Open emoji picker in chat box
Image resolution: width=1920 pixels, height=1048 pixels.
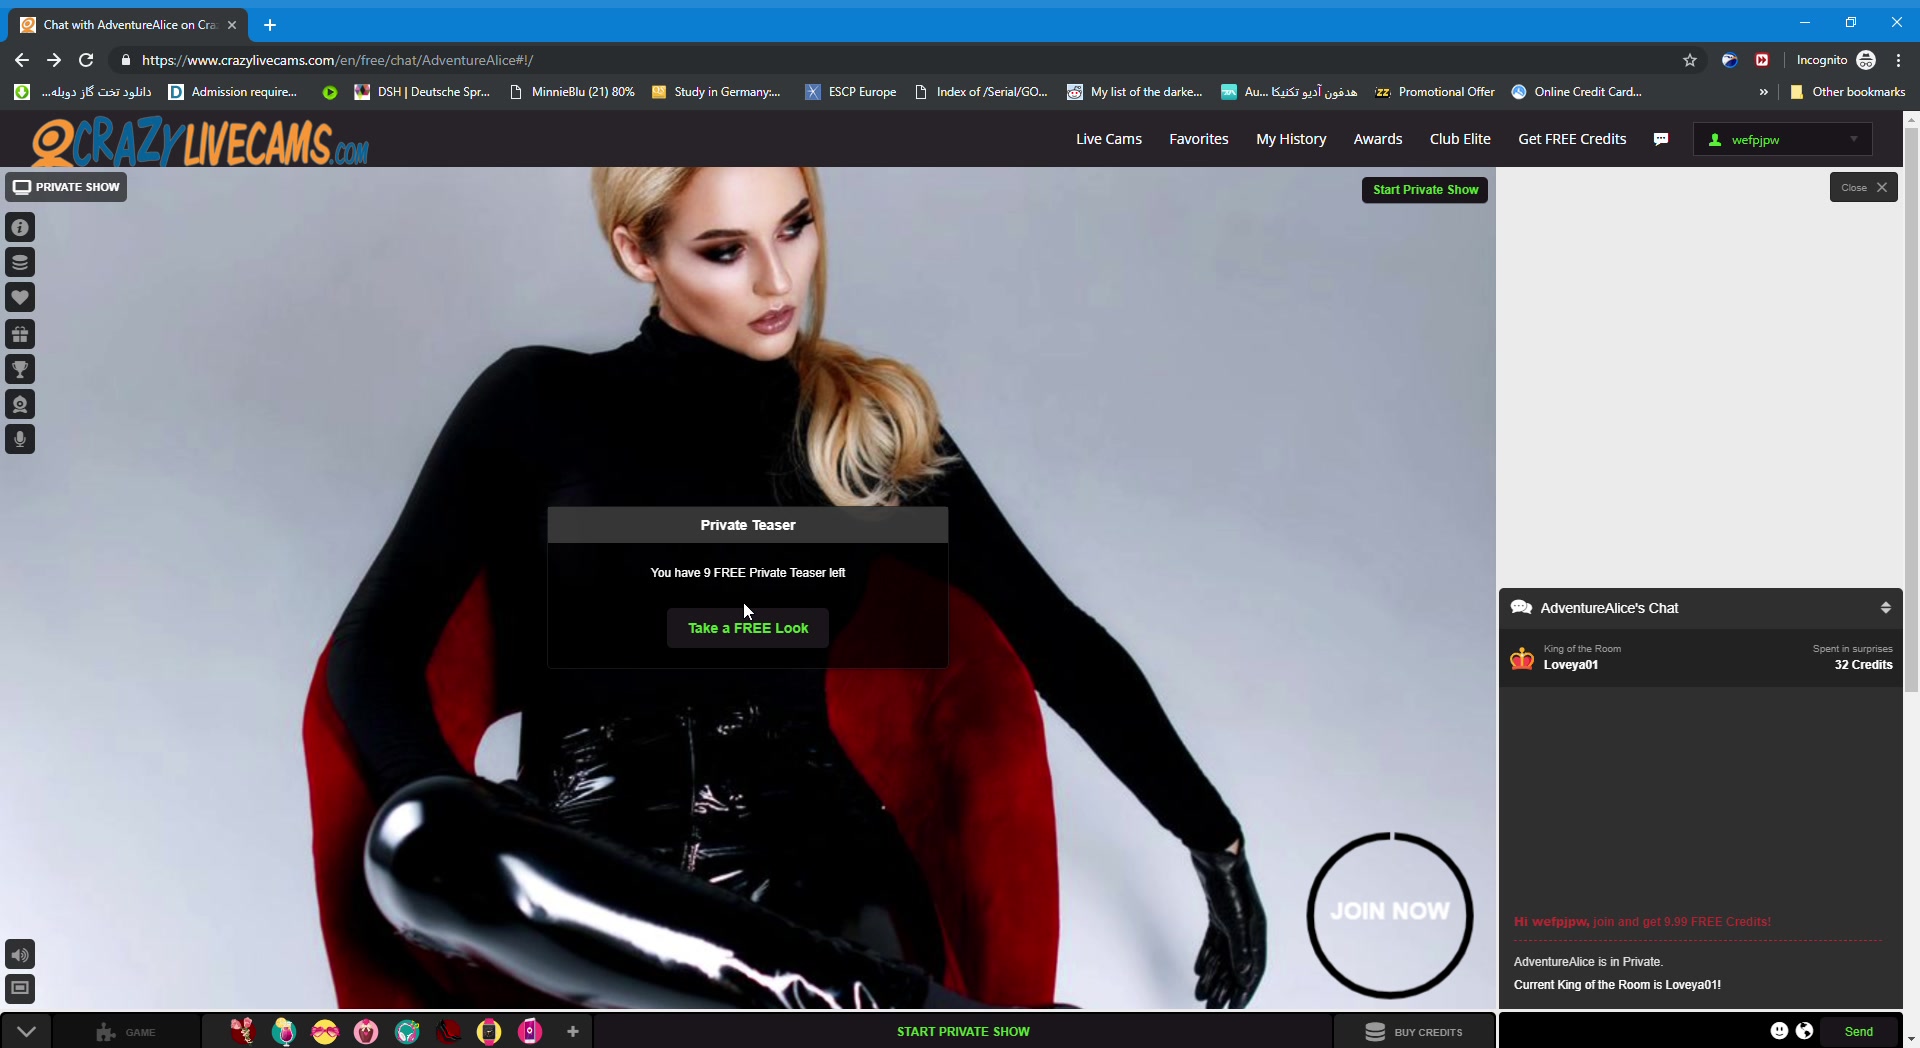click(1779, 1031)
